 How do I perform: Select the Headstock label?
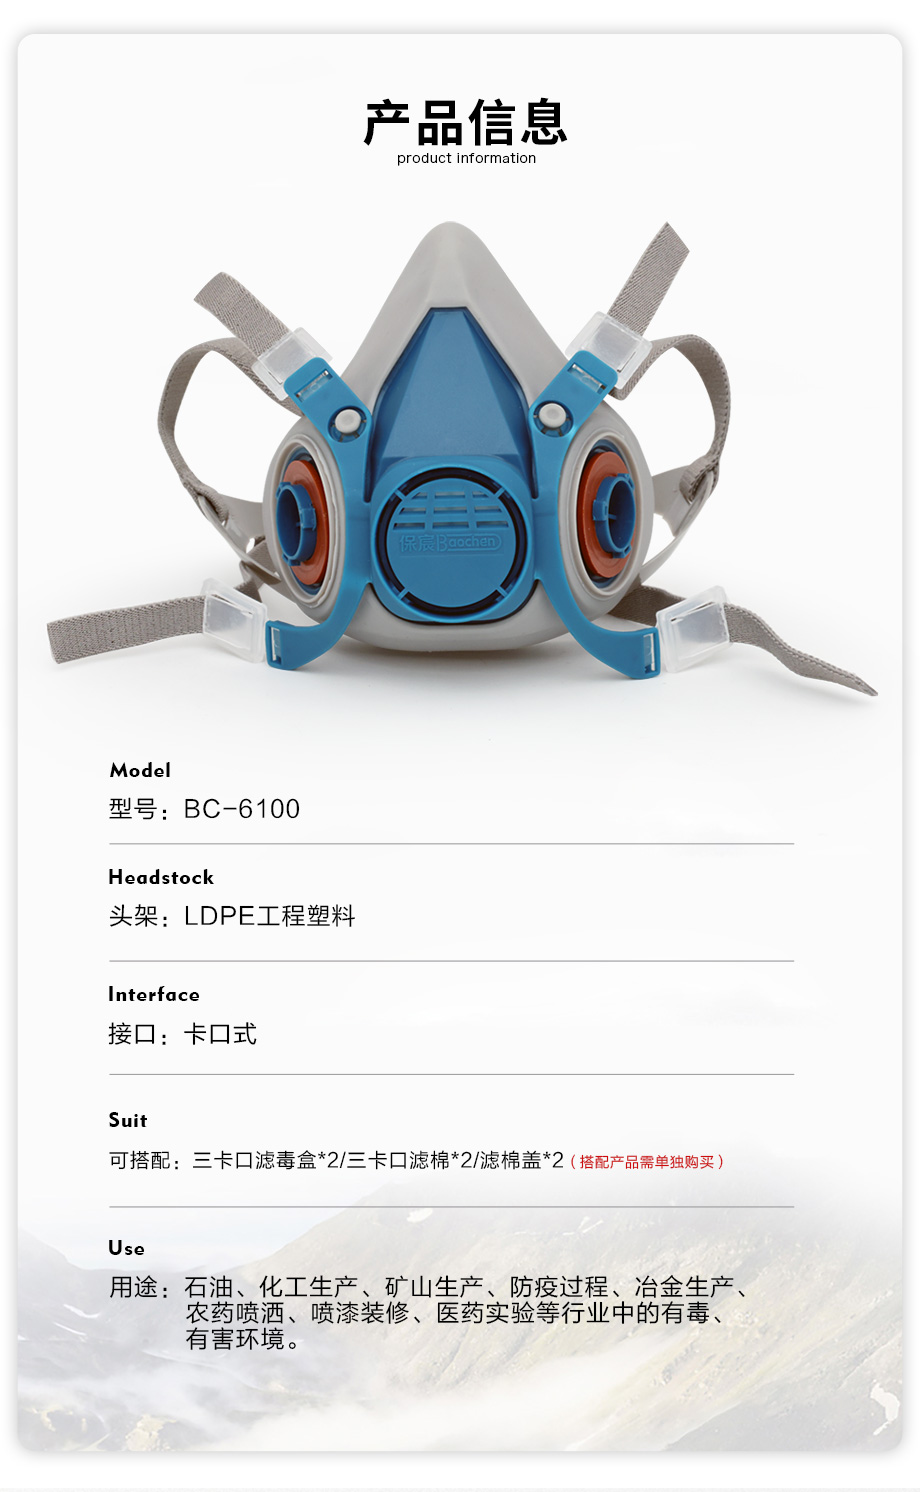[x=161, y=877]
